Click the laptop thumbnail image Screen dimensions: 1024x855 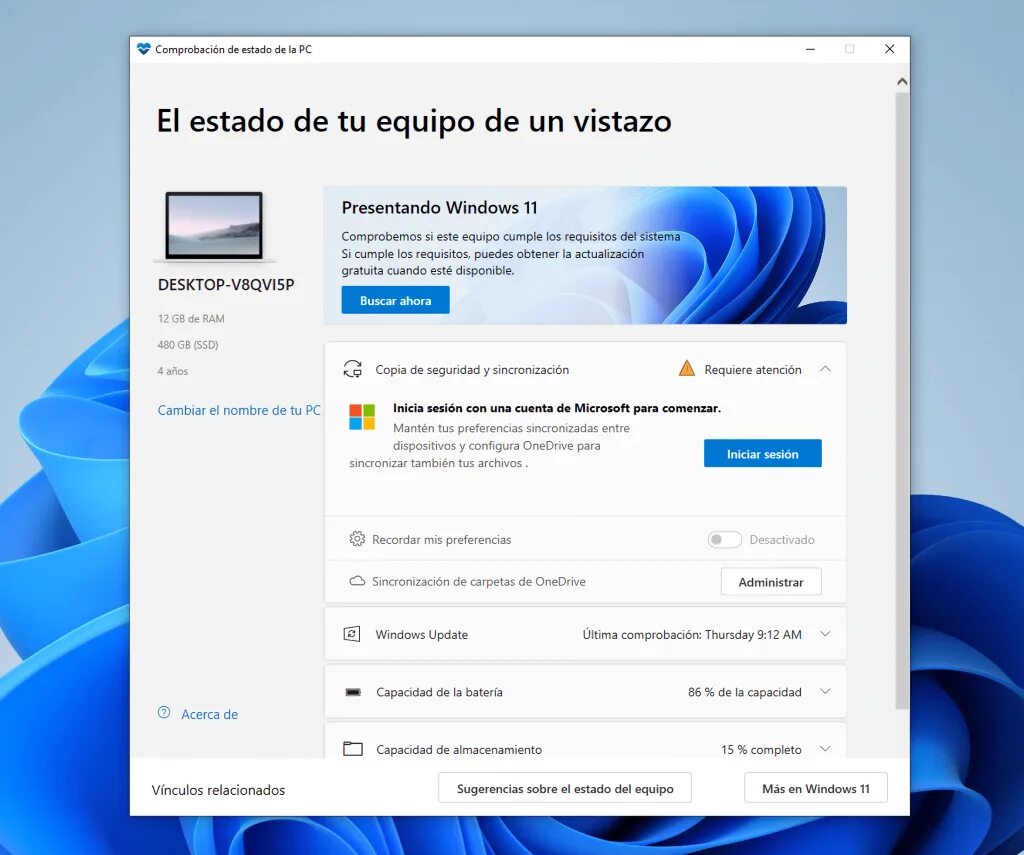click(x=214, y=226)
